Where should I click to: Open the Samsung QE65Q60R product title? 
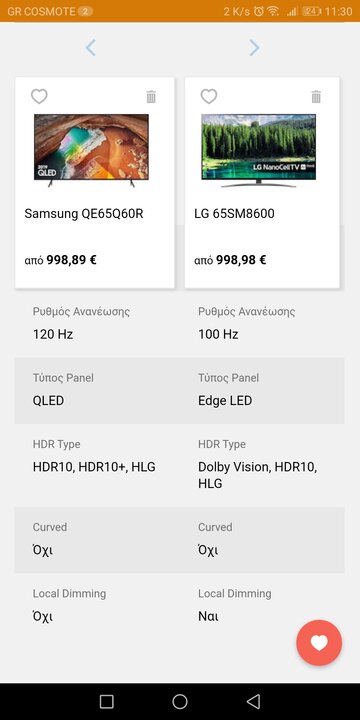pos(84,214)
